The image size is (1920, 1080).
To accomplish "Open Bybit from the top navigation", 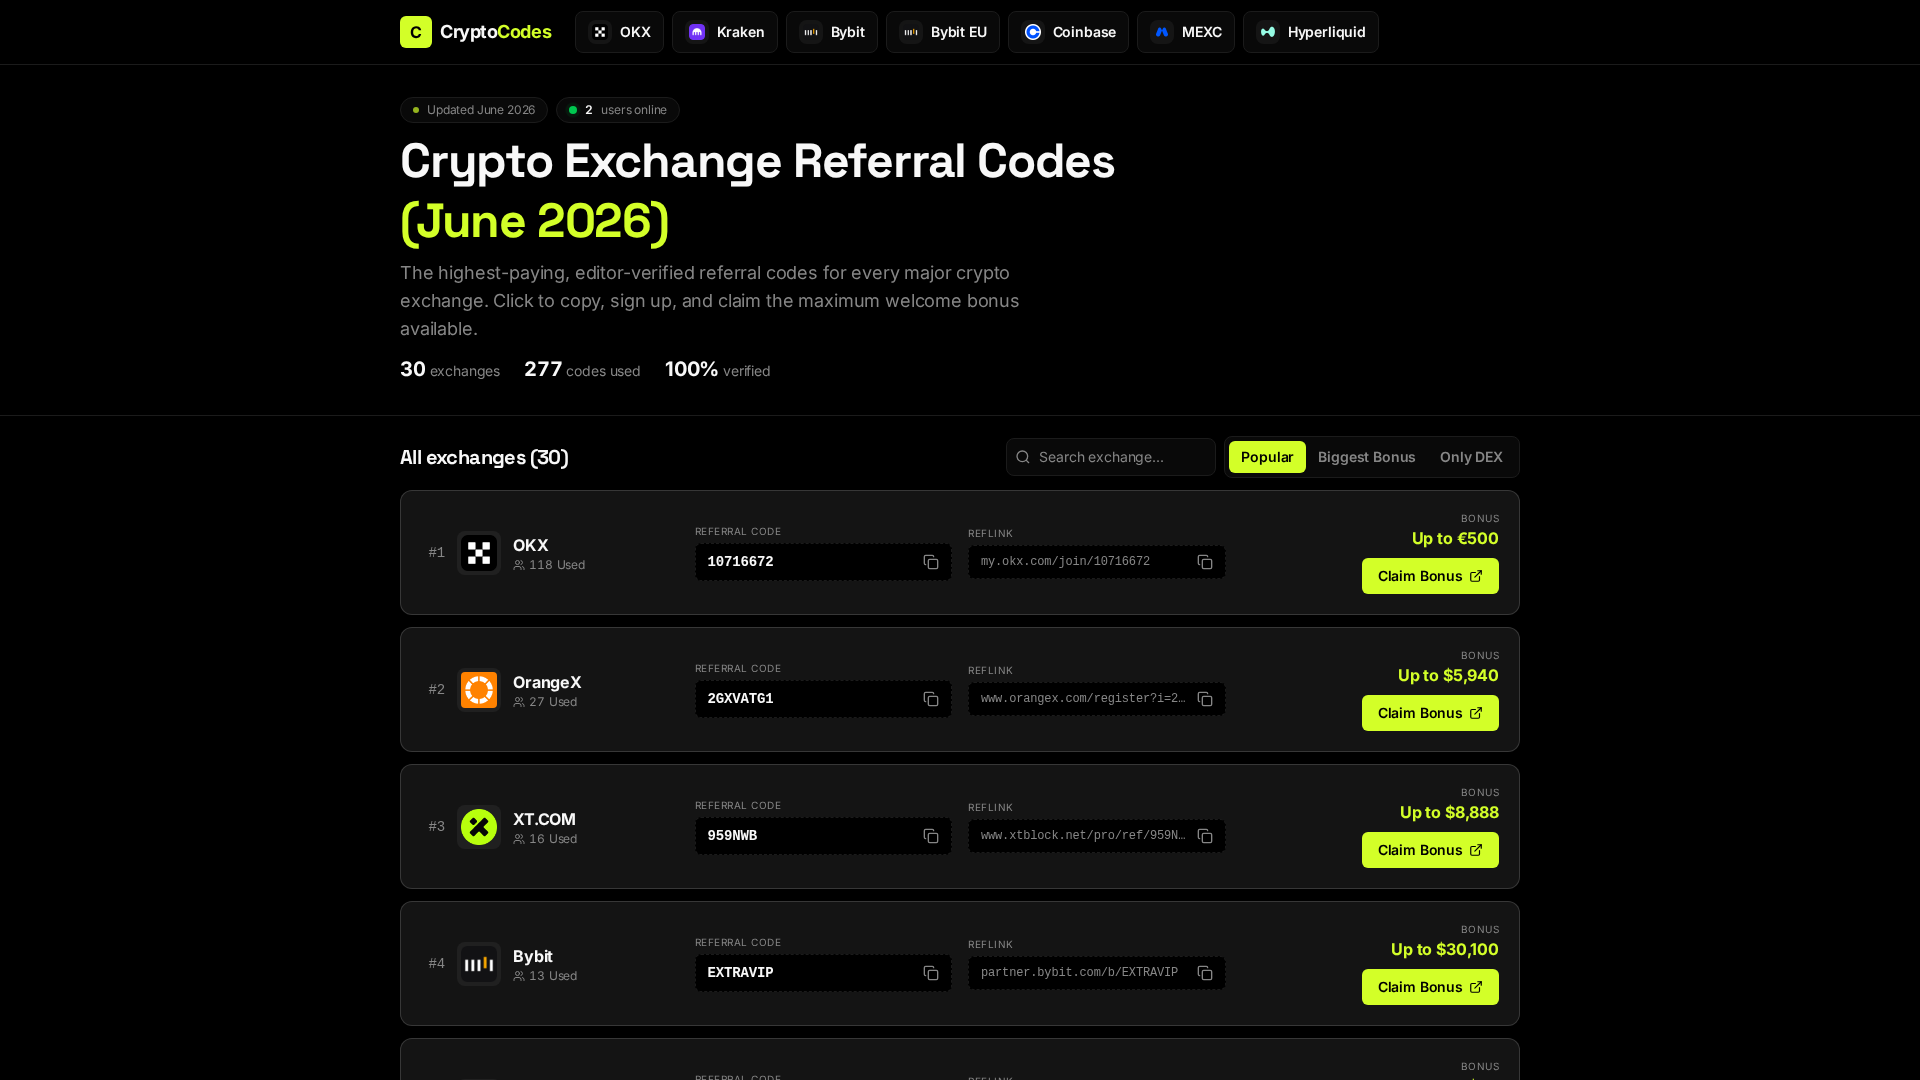I will (832, 32).
